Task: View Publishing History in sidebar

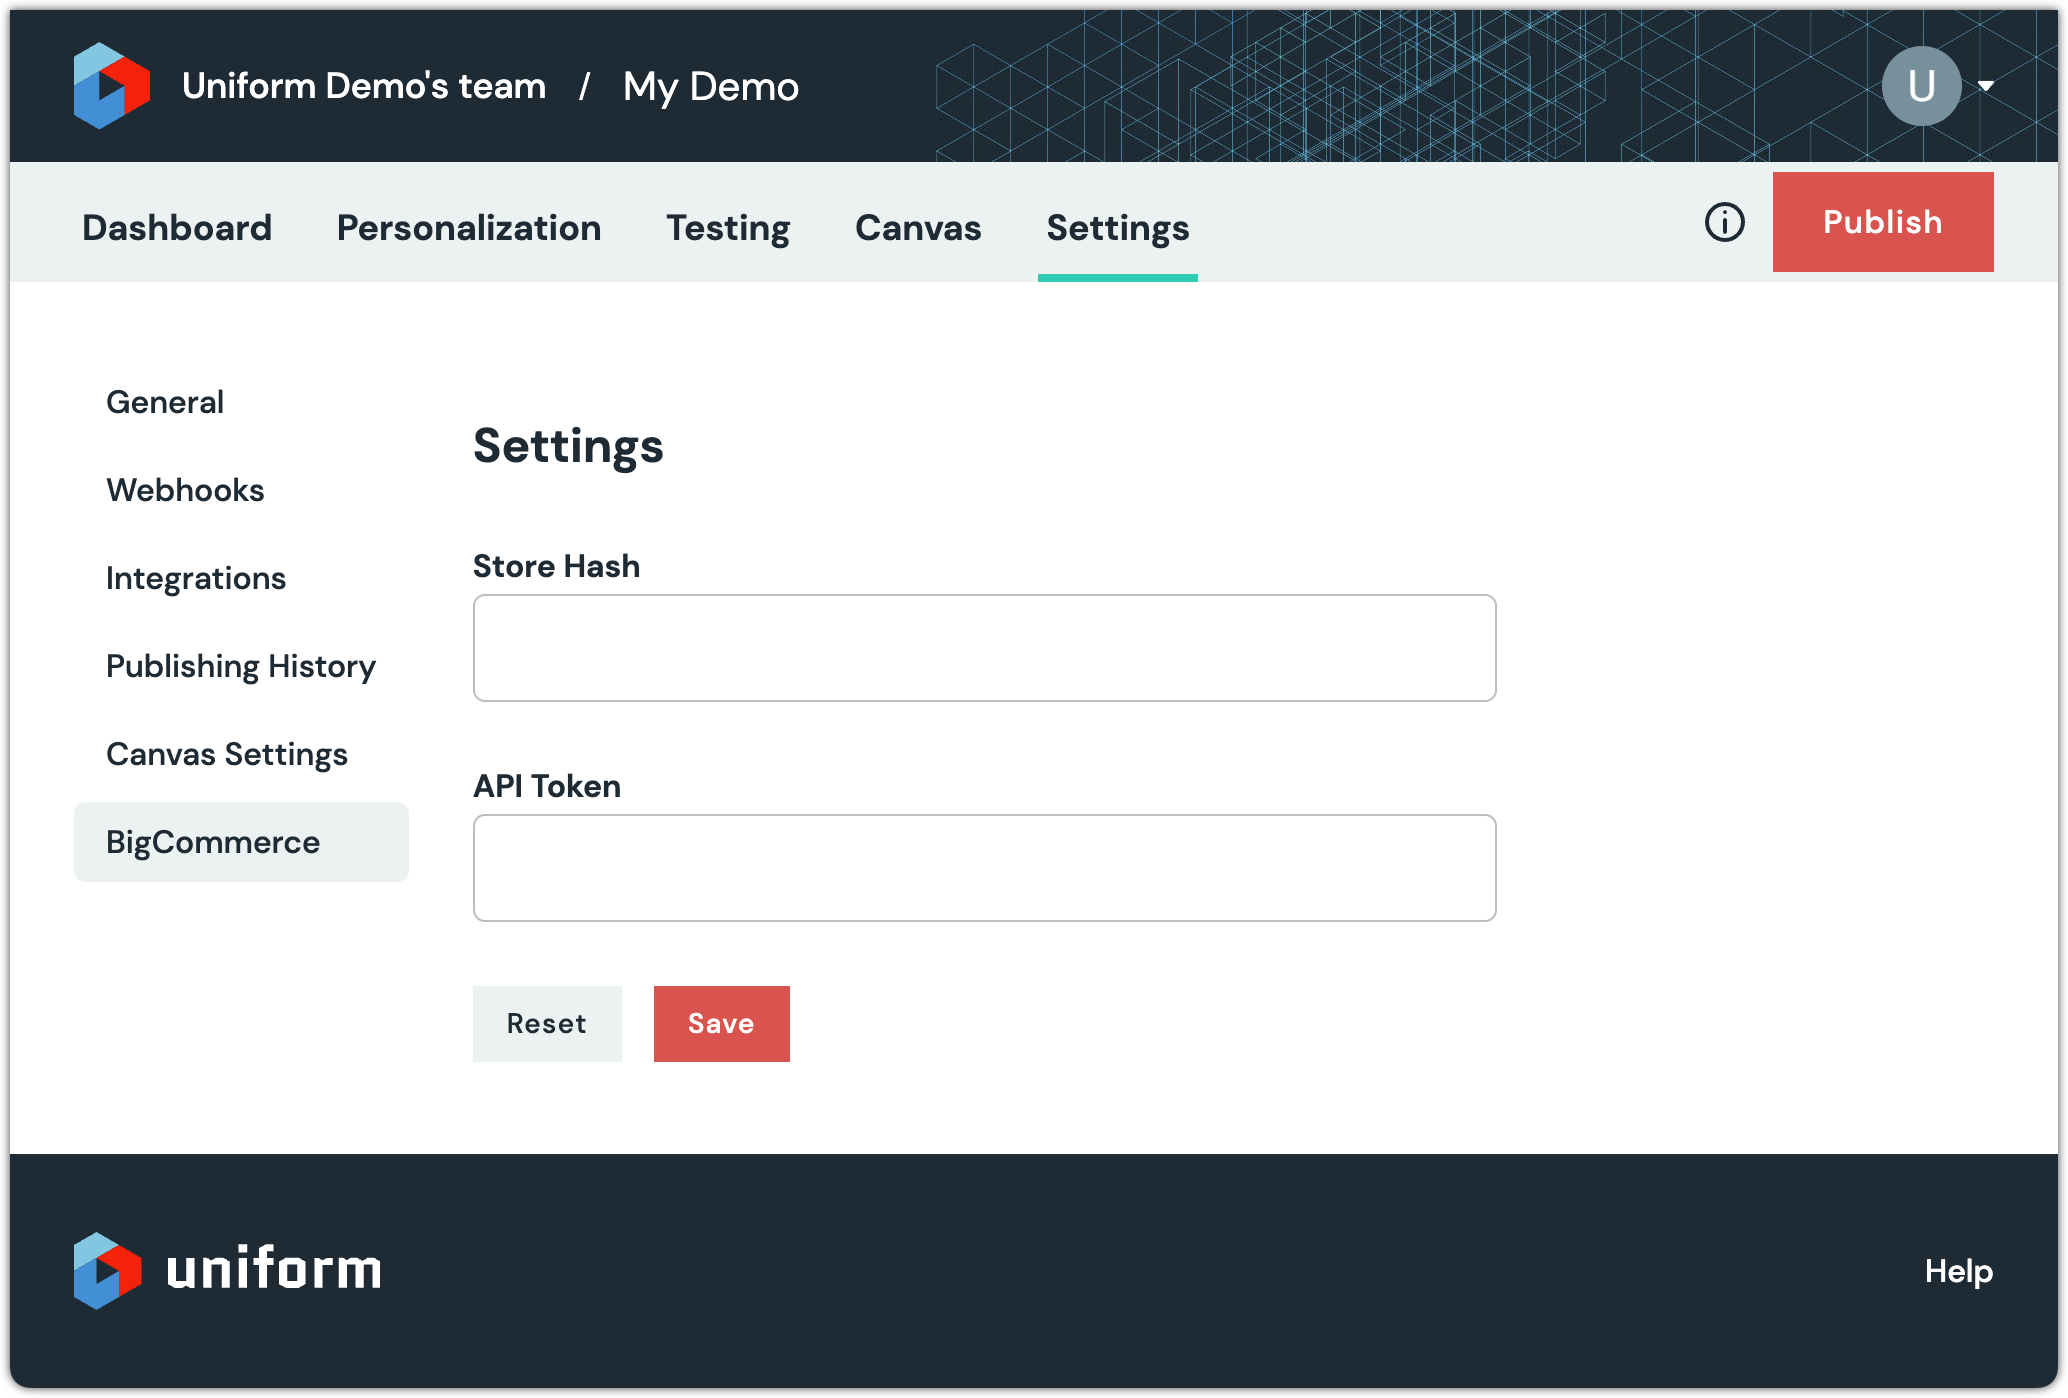Action: click(241, 666)
